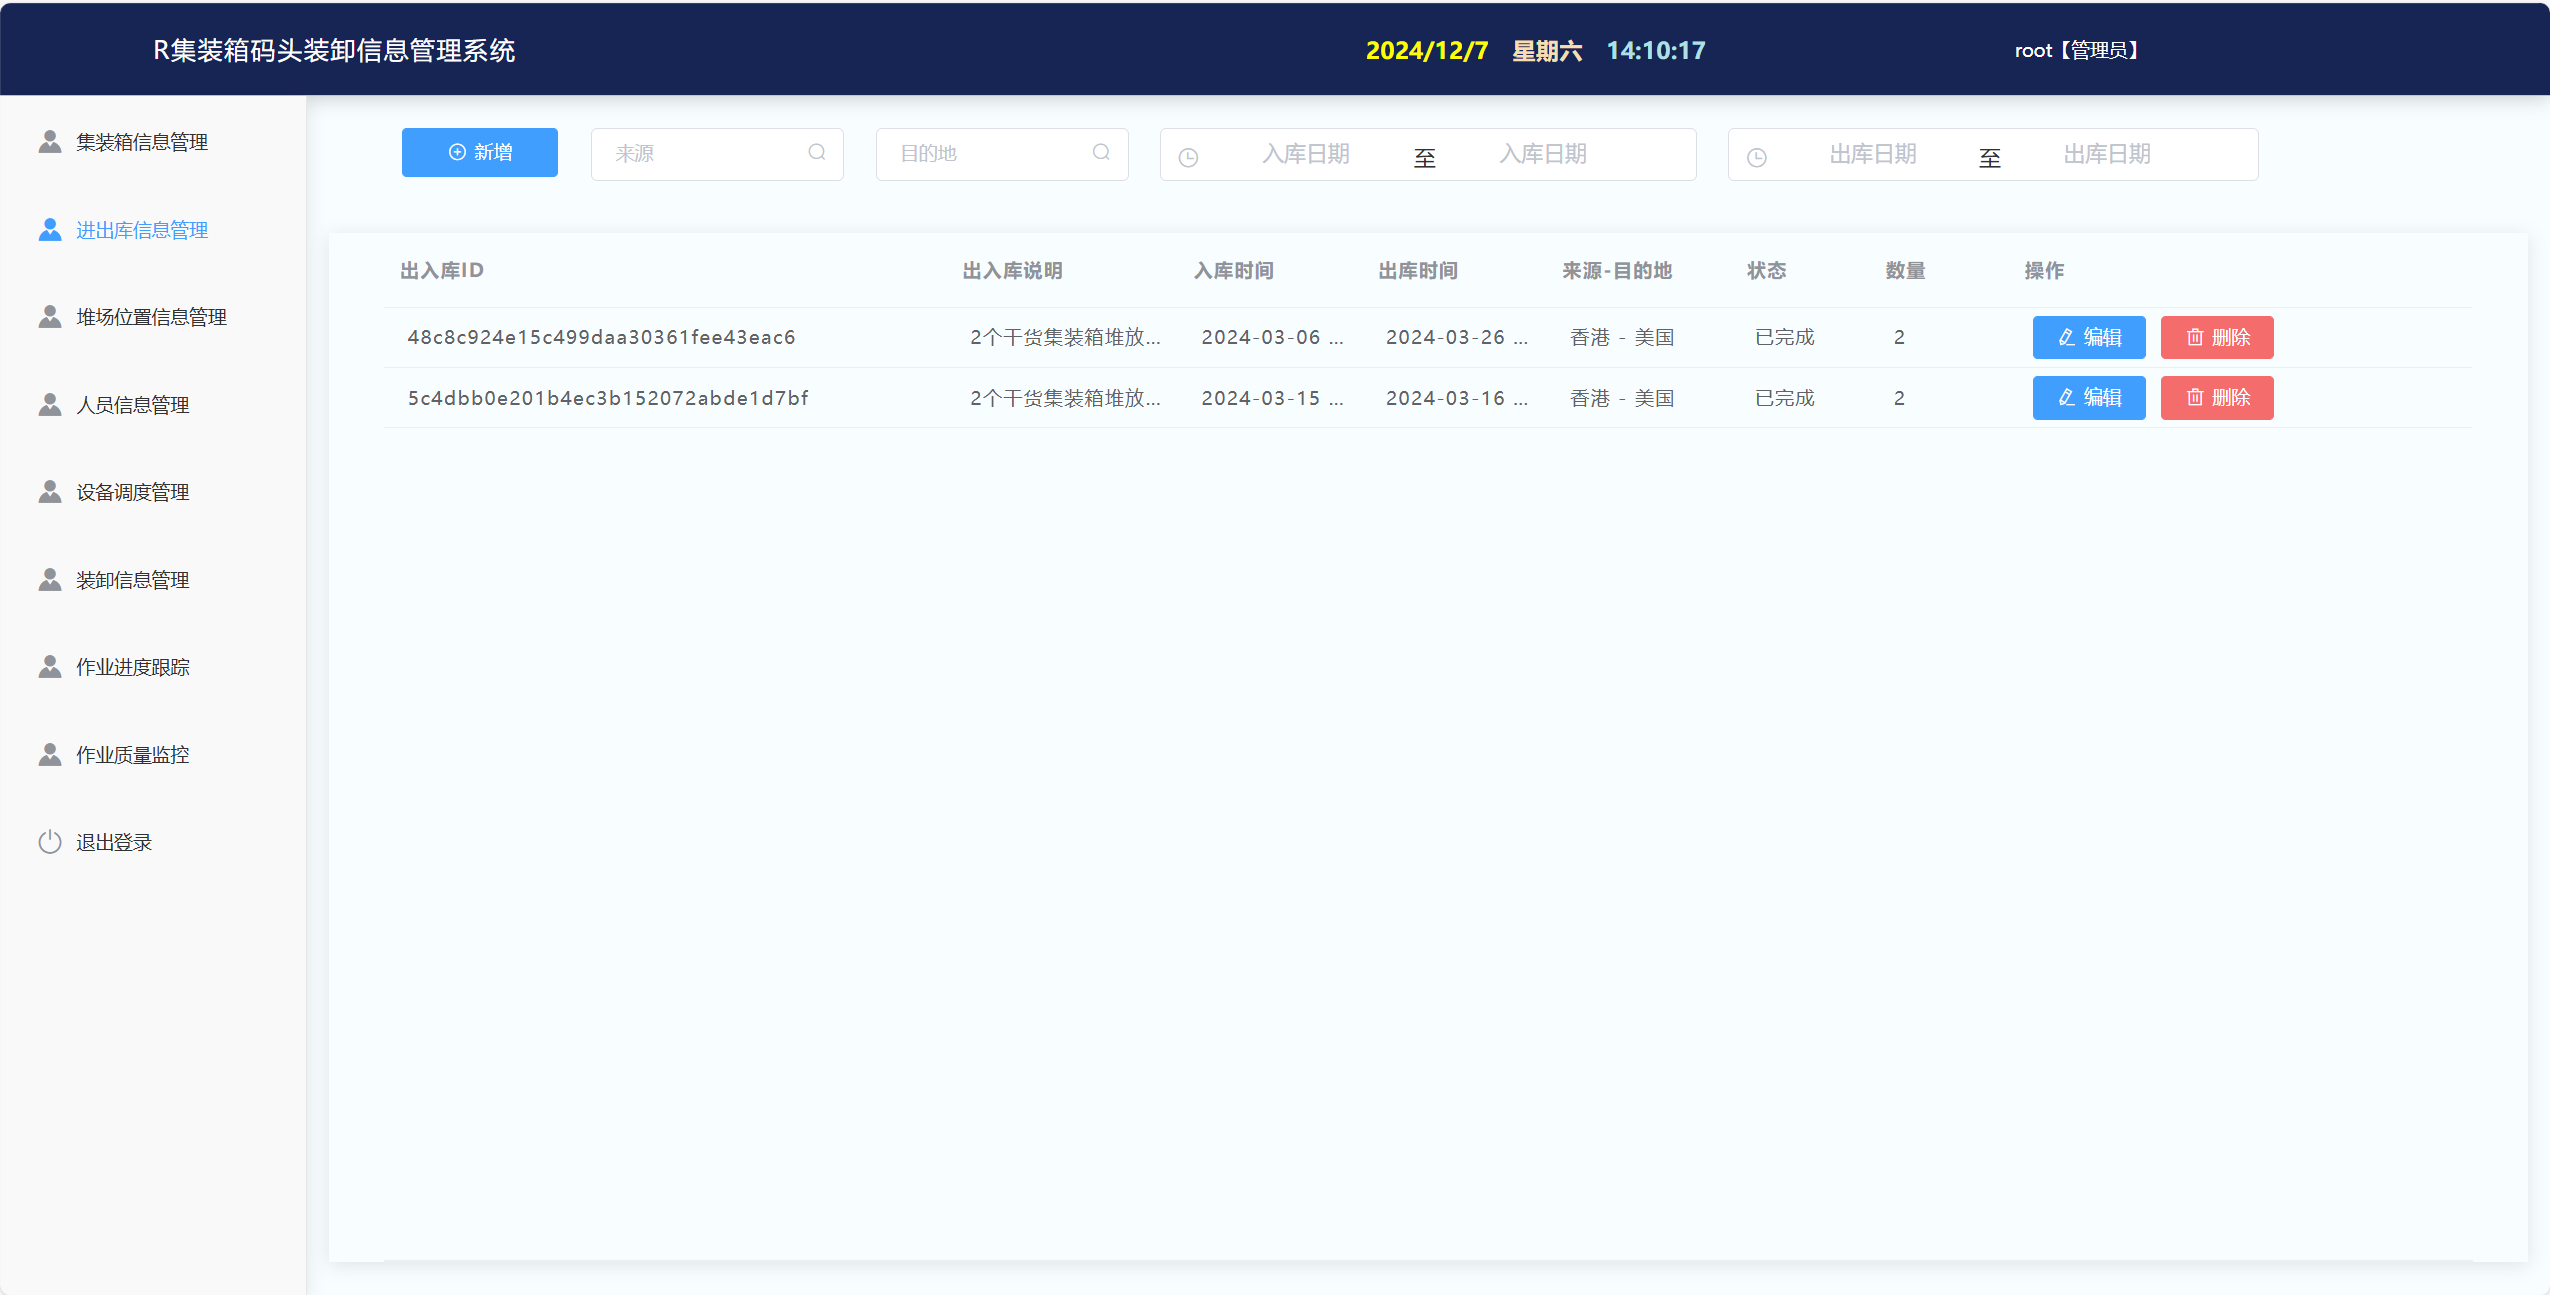Viewport: 2550px width, 1295px height.
Task: Click the user icon beside 集装箱信息管理
Action: 50,142
